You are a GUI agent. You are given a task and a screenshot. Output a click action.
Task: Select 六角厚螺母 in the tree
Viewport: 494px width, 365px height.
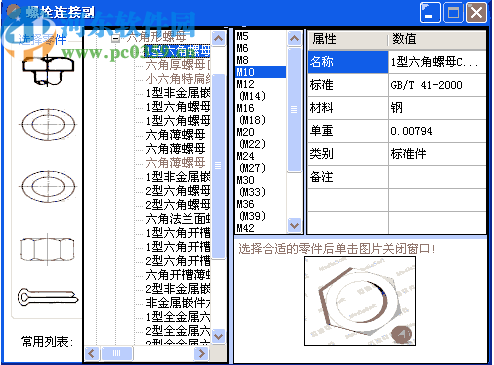(x=178, y=65)
